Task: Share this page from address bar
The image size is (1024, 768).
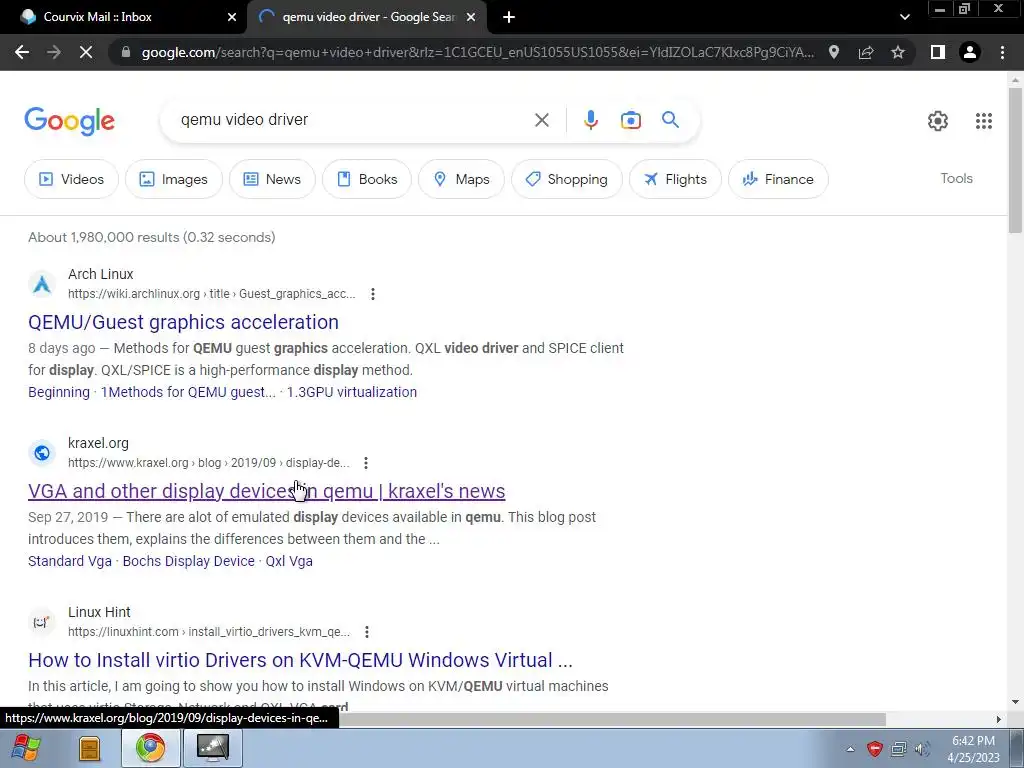Action: click(x=866, y=52)
